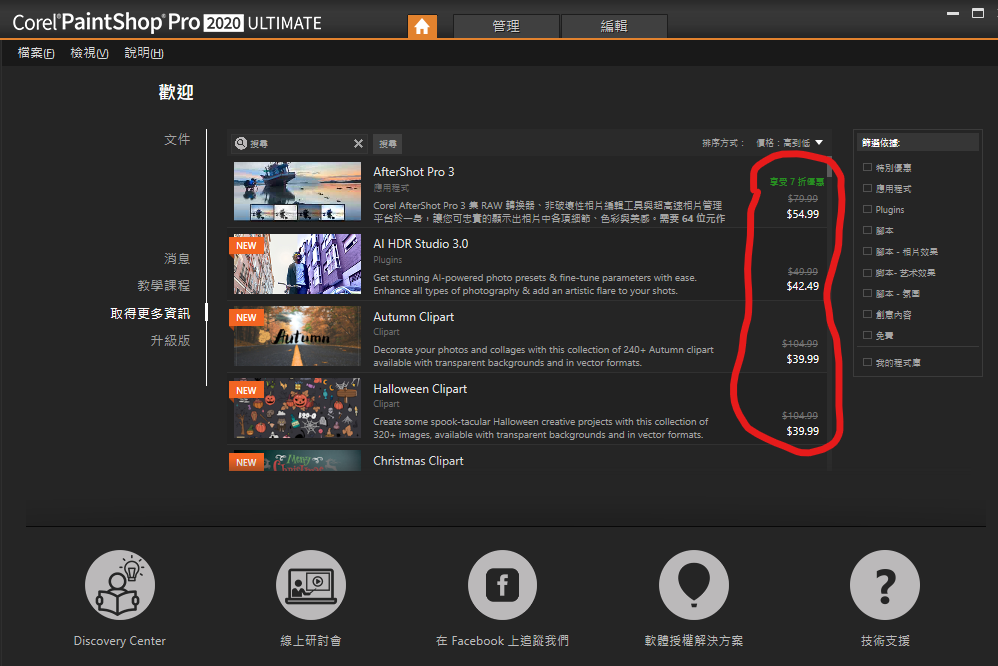Switch to the 管理 tab

(506, 27)
